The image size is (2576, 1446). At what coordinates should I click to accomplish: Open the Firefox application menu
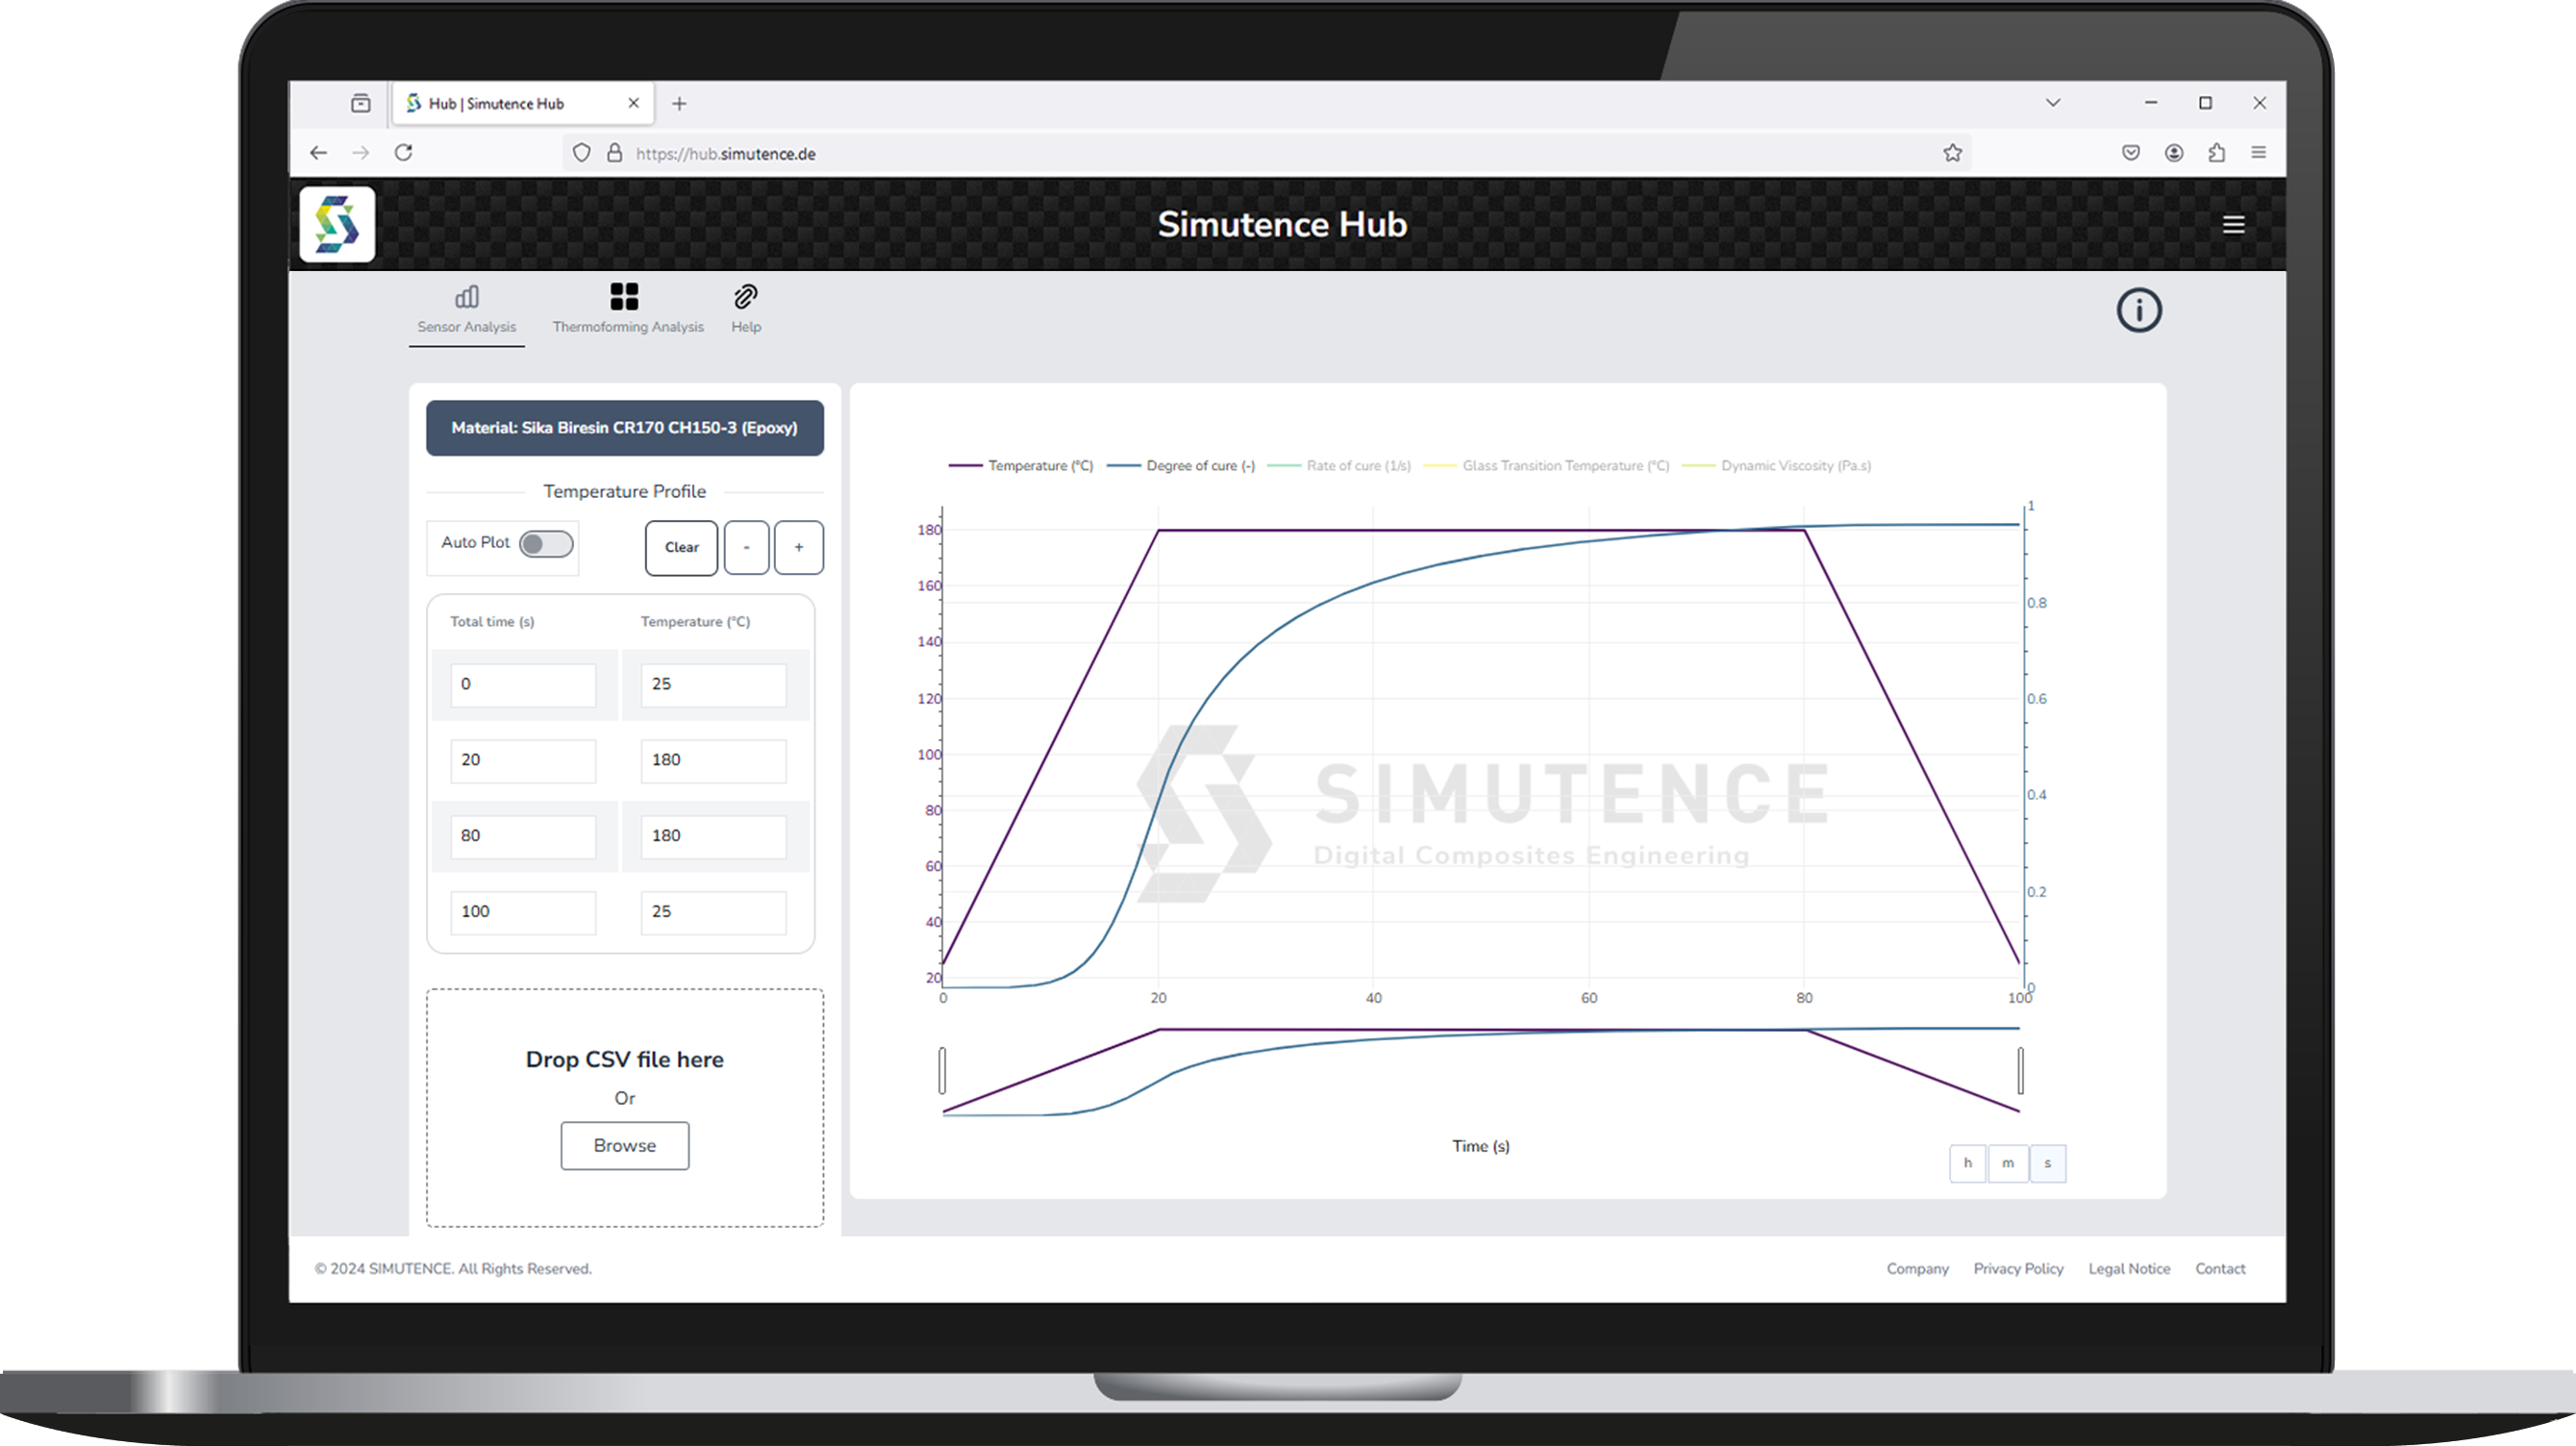click(x=2258, y=153)
